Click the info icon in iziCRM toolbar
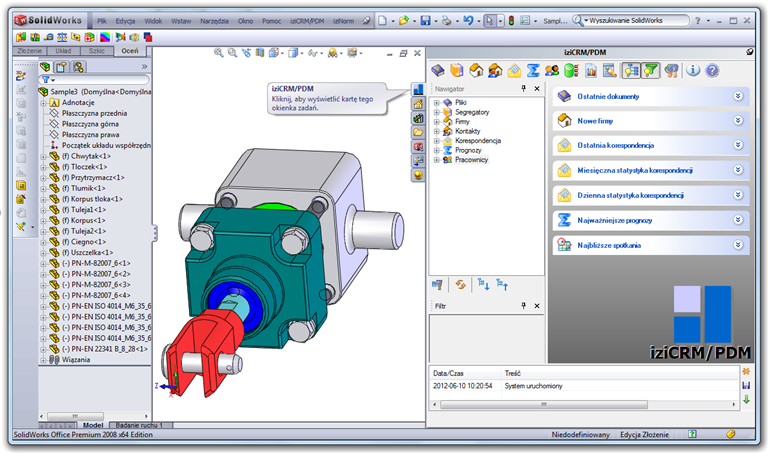Image resolution: width=768 pixels, height=453 pixels. point(693,71)
